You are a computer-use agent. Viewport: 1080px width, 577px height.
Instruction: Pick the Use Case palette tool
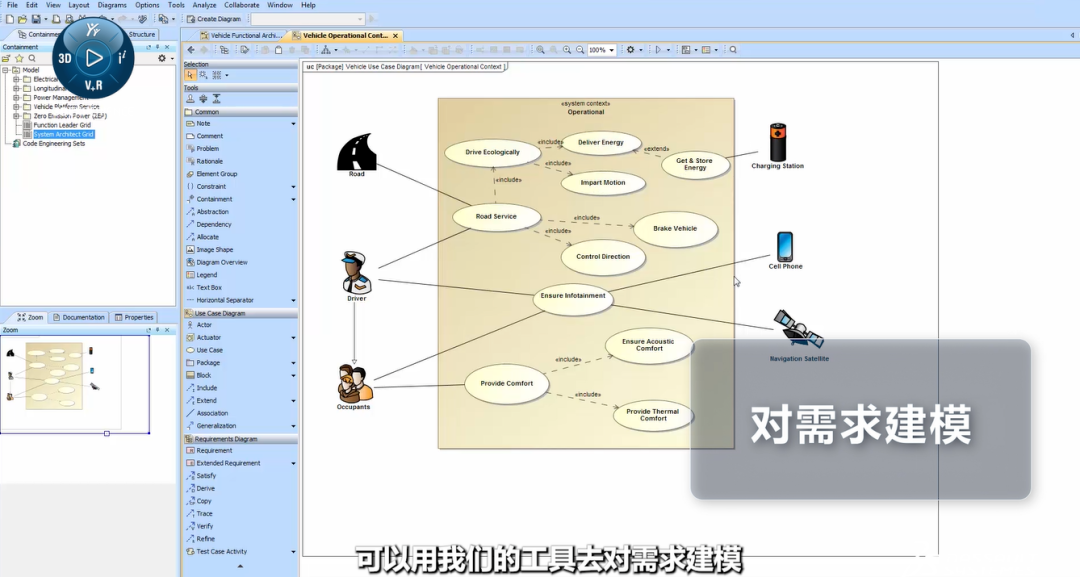tap(209, 350)
